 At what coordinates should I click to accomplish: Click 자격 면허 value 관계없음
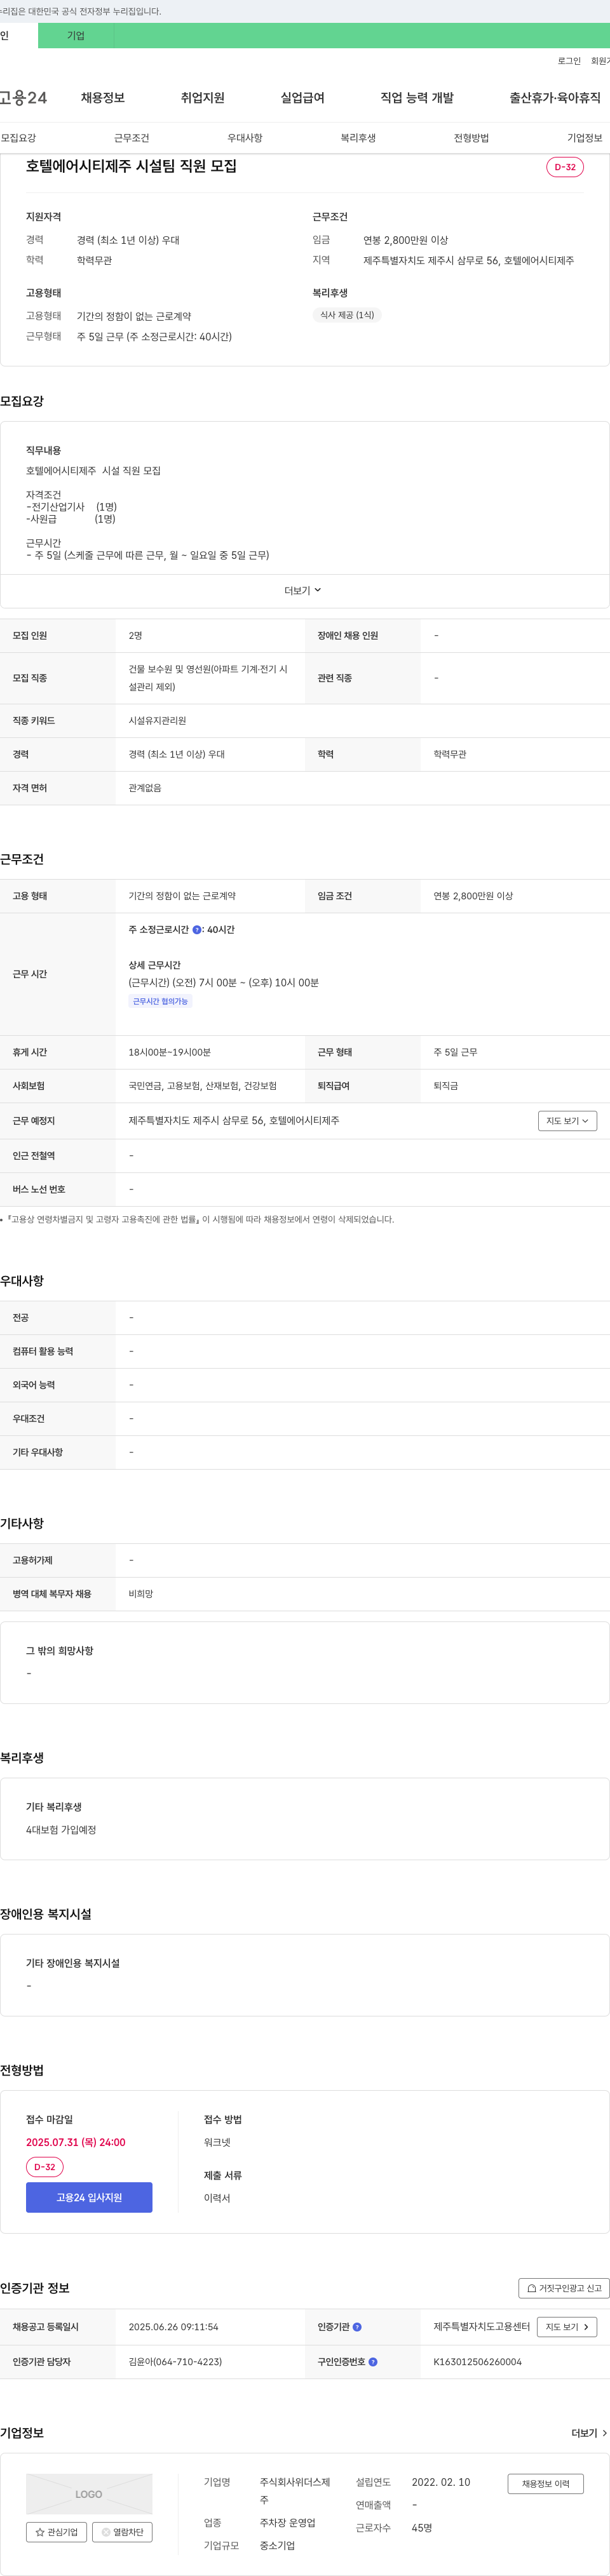[145, 788]
